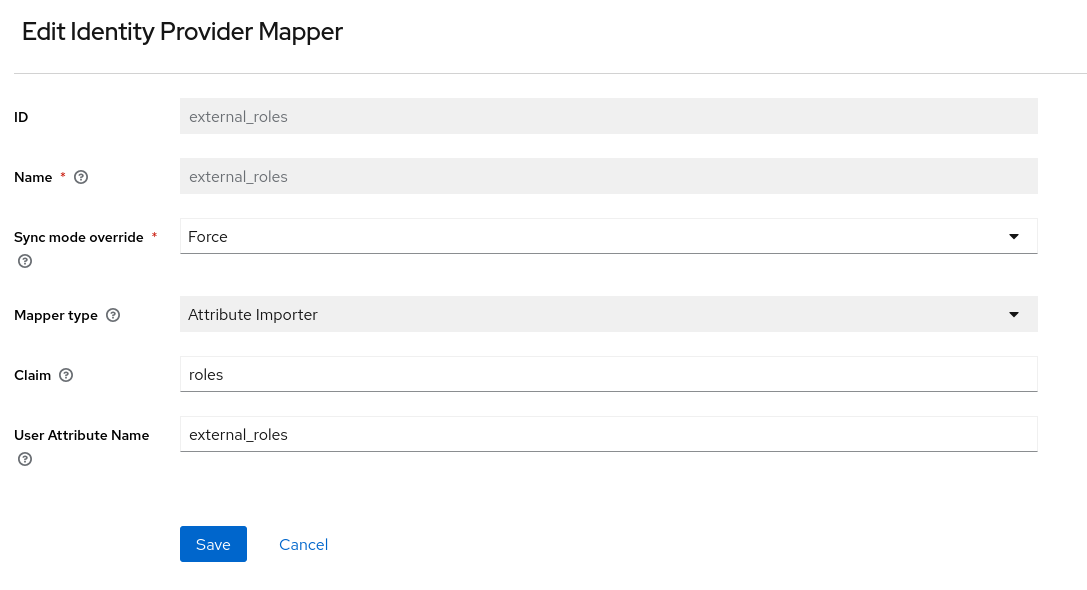Click inside the Claim input showing roles

(608, 374)
